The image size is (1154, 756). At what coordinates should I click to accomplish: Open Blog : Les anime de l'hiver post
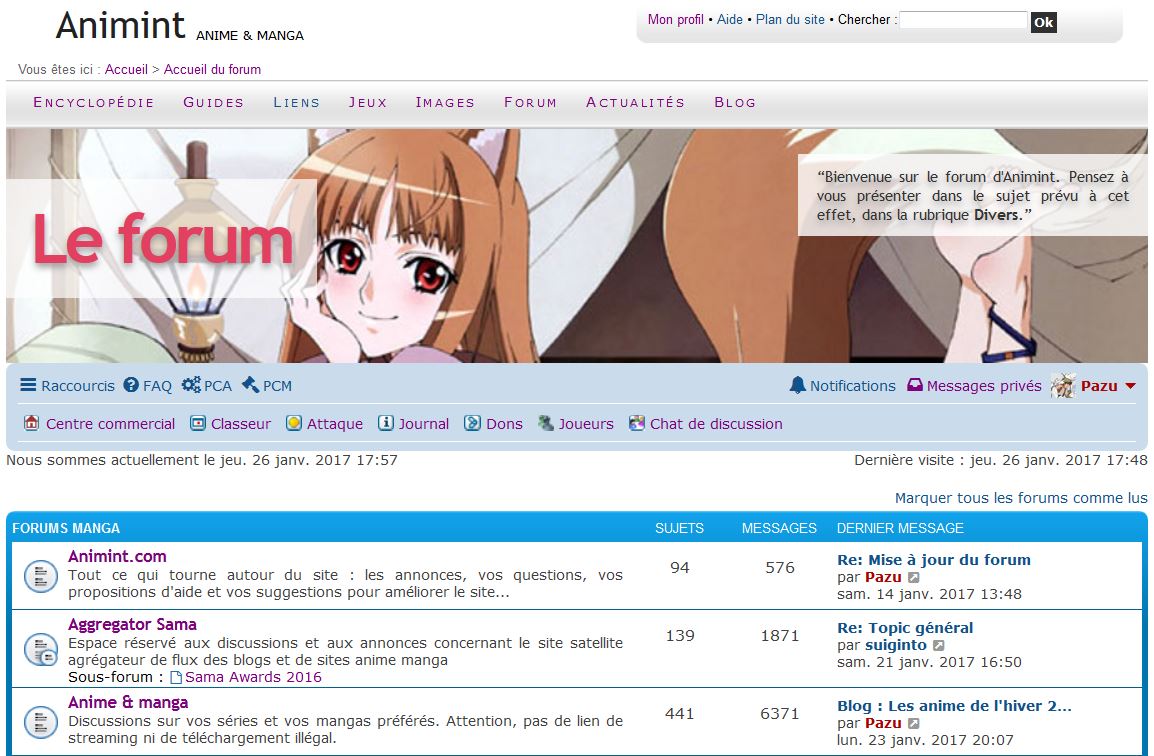955,706
